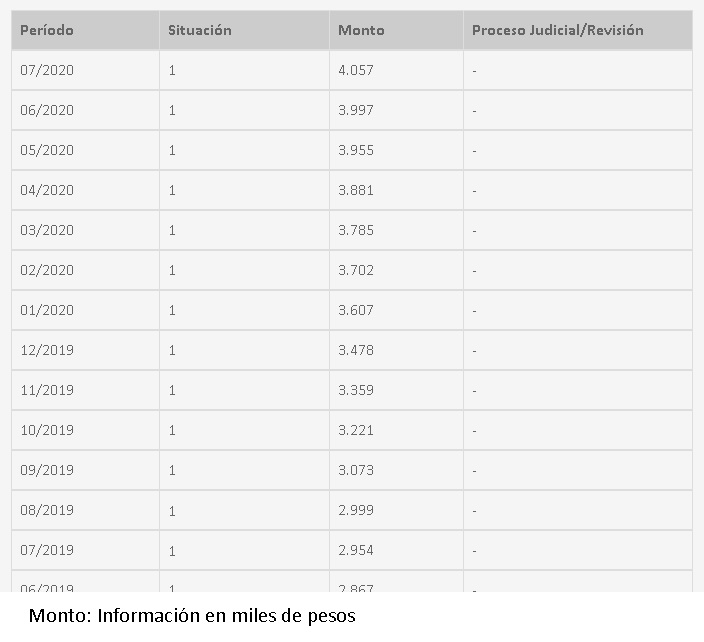
Task: Click the situación value in 07/2019 row
Action: click(x=244, y=550)
